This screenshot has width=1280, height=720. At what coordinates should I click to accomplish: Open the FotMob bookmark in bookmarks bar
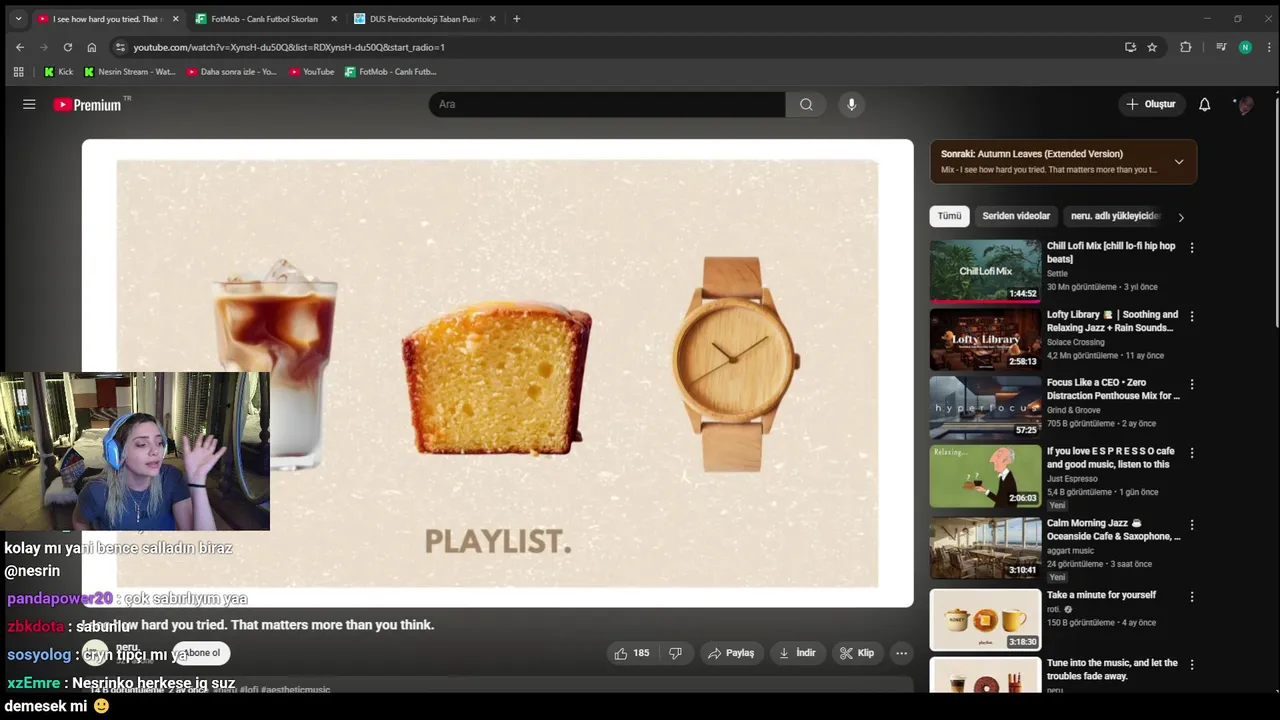[x=391, y=72]
